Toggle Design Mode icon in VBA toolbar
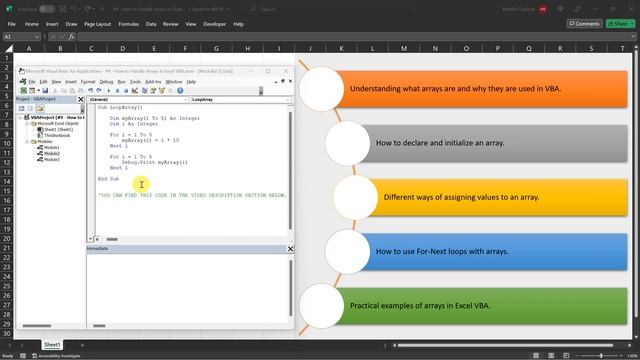640x360 pixels. pyautogui.click(x=135, y=91)
